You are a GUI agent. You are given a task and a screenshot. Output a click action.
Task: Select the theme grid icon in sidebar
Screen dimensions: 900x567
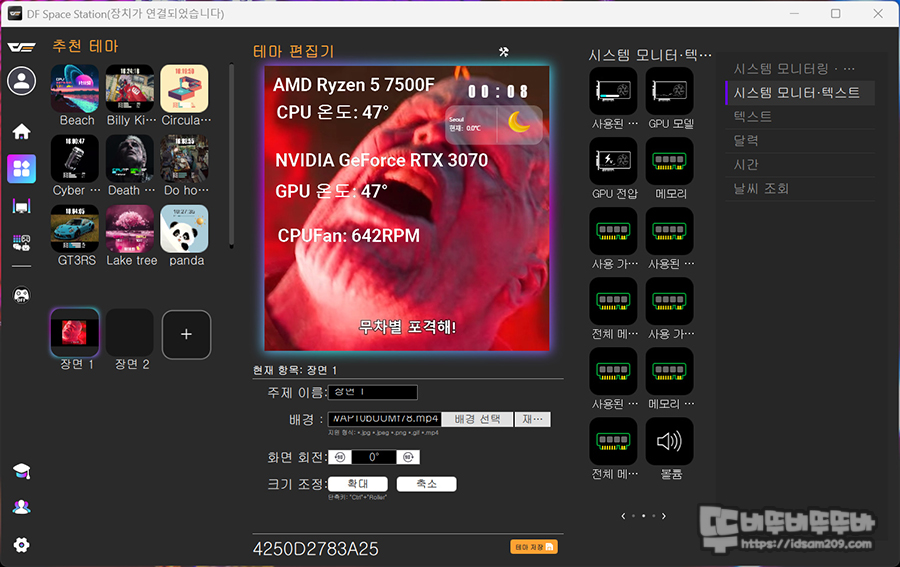click(21, 169)
